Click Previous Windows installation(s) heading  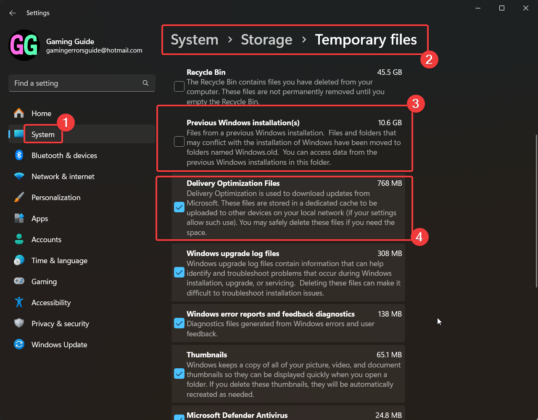[x=243, y=122]
